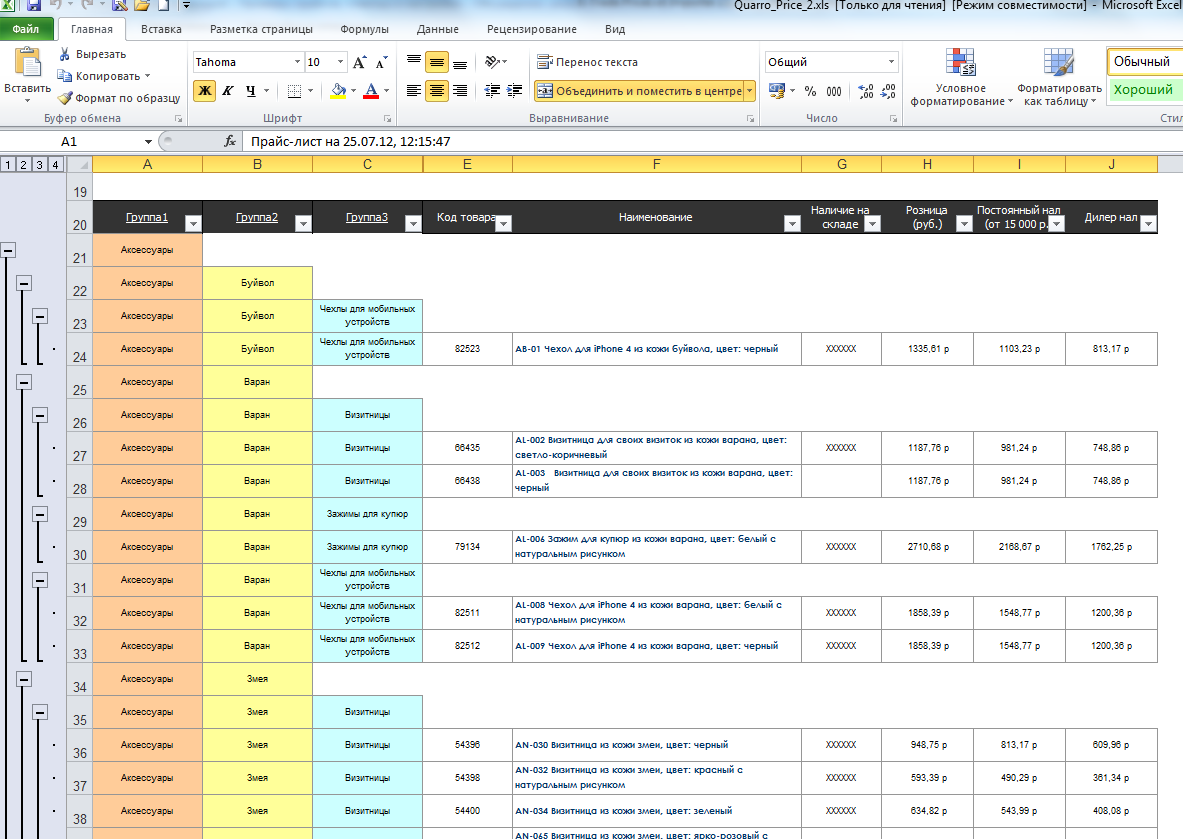This screenshot has height=839, width=1183.
Task: Increase indent icon
Action: (x=515, y=91)
